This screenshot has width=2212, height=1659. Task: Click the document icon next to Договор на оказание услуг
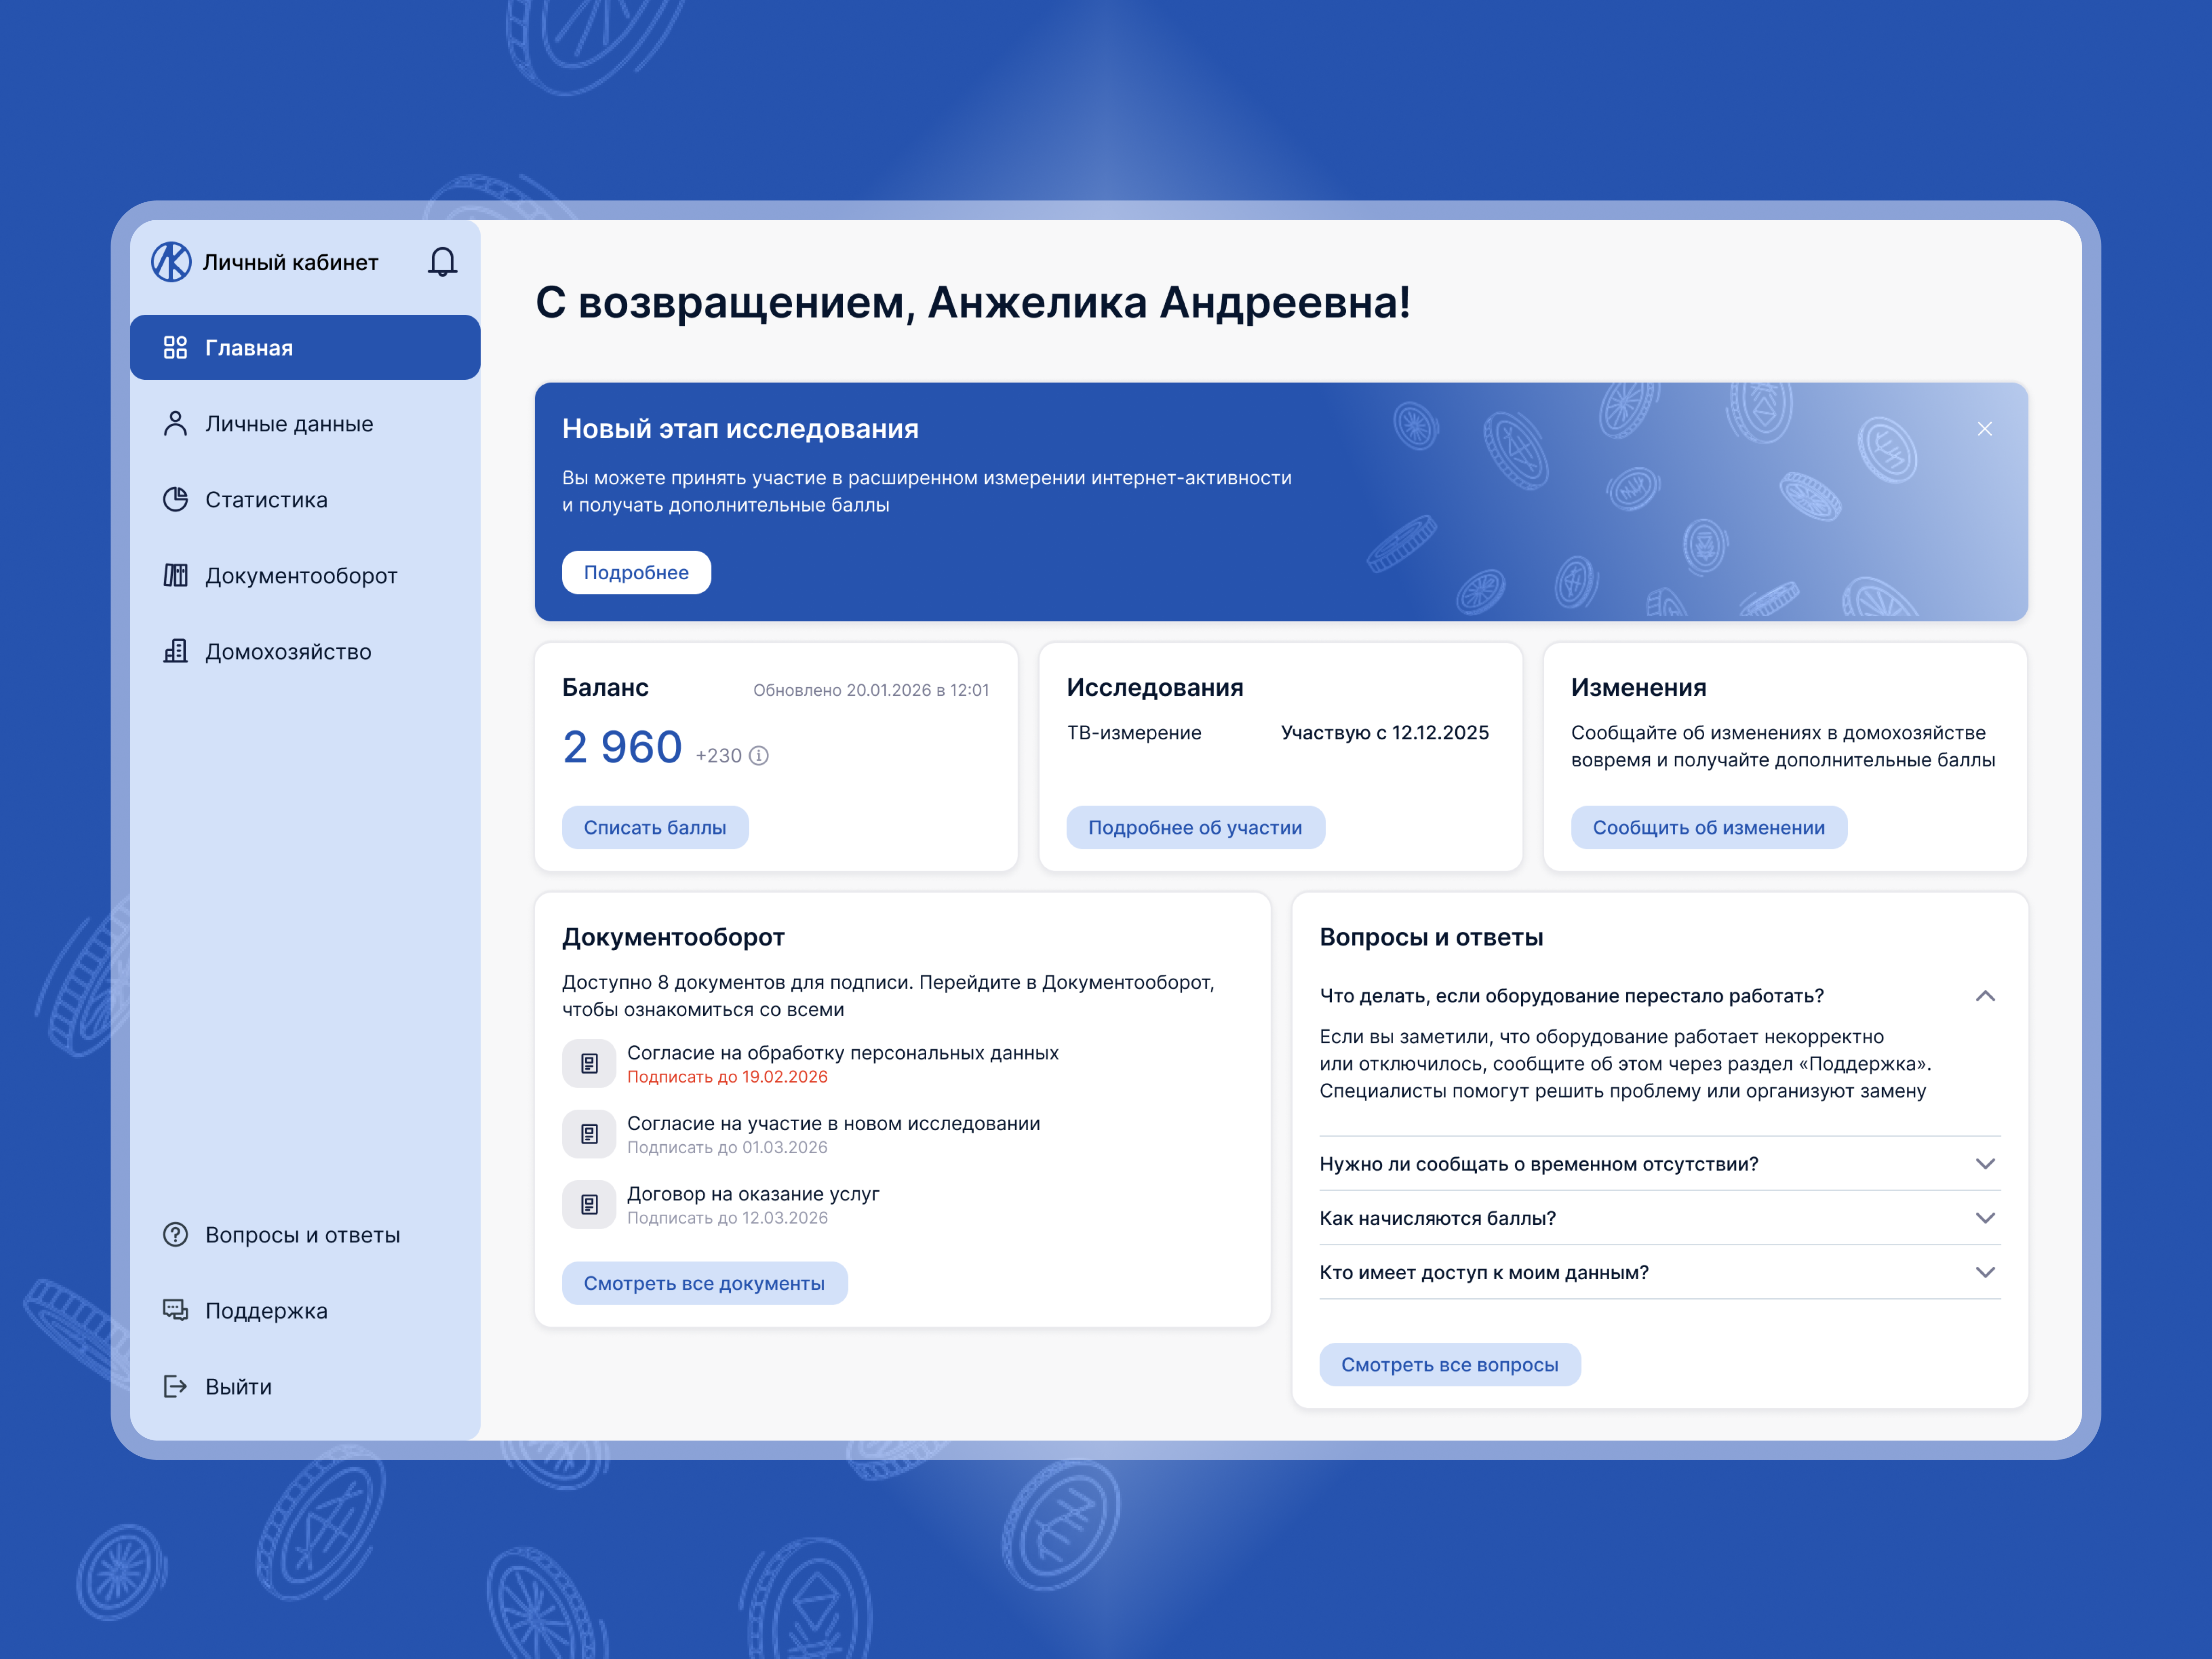[589, 1204]
